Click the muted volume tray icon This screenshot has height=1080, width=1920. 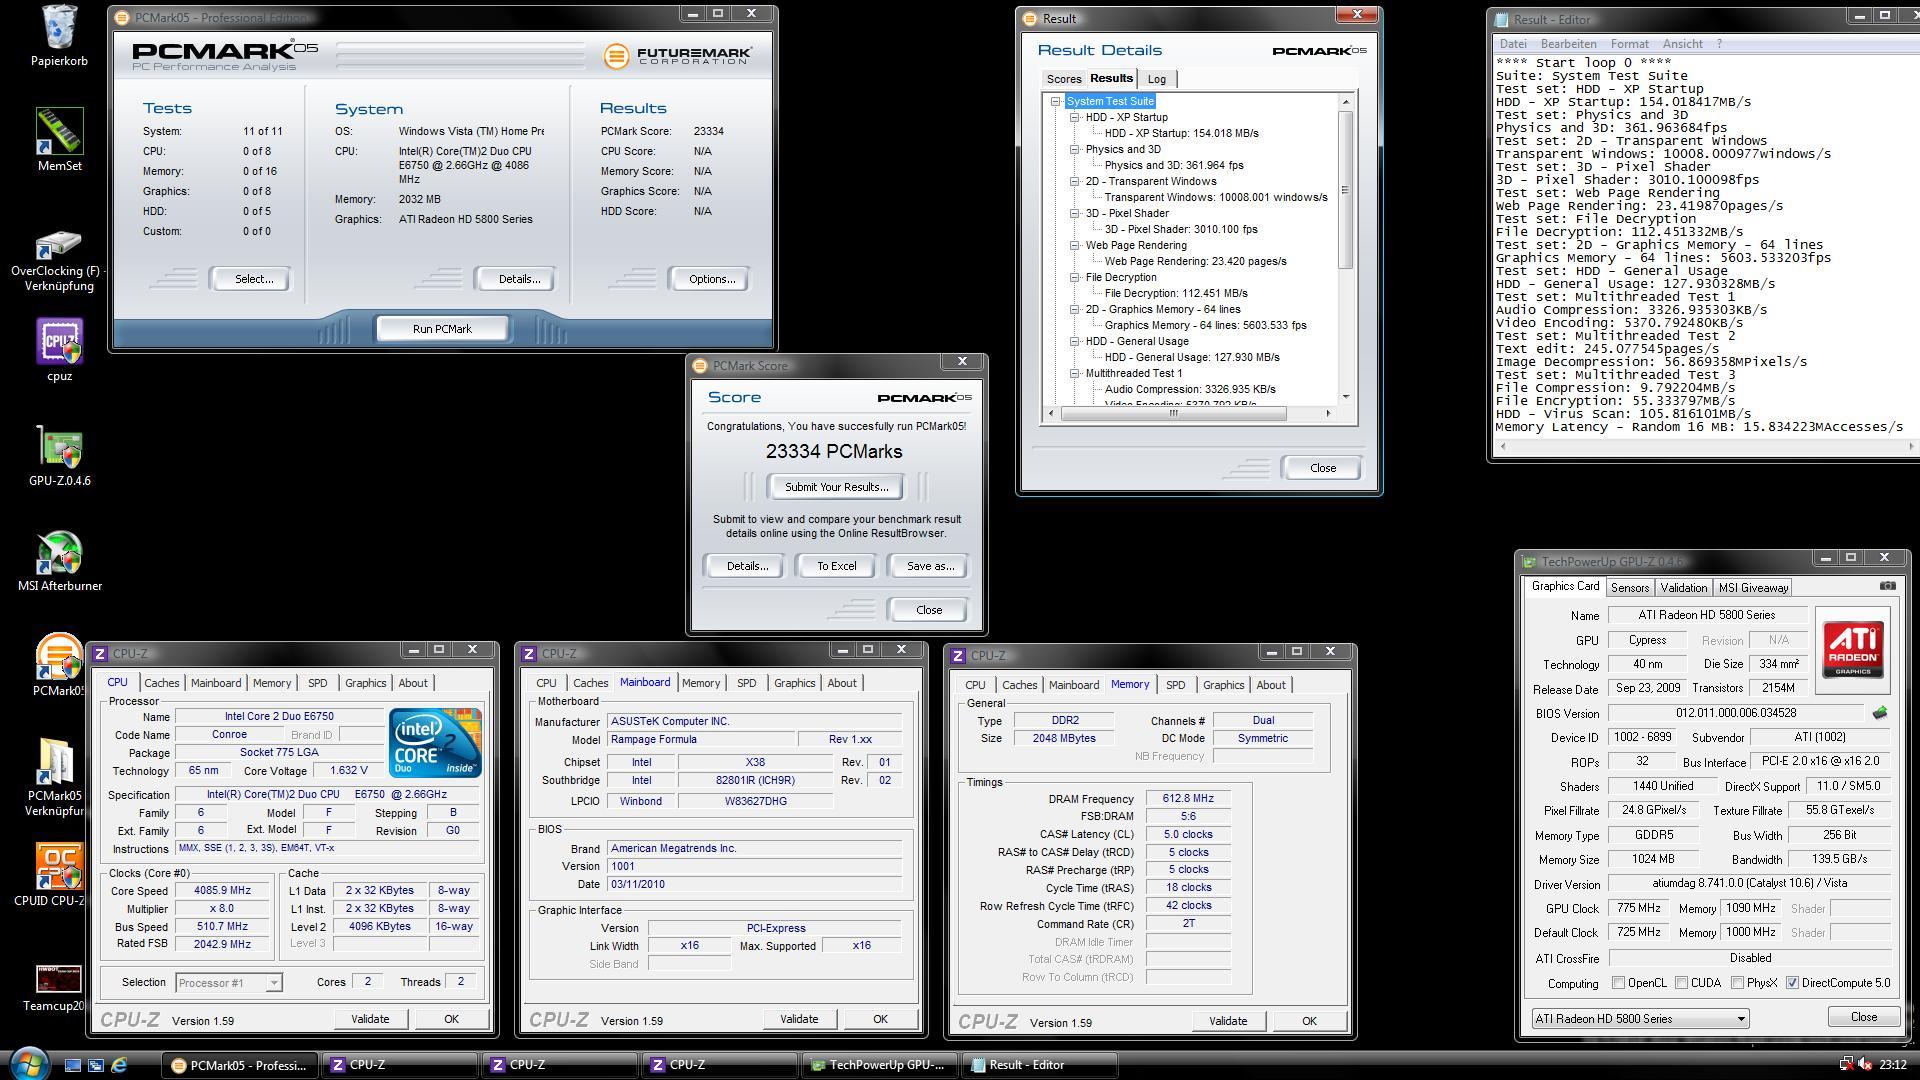coord(1865,1064)
